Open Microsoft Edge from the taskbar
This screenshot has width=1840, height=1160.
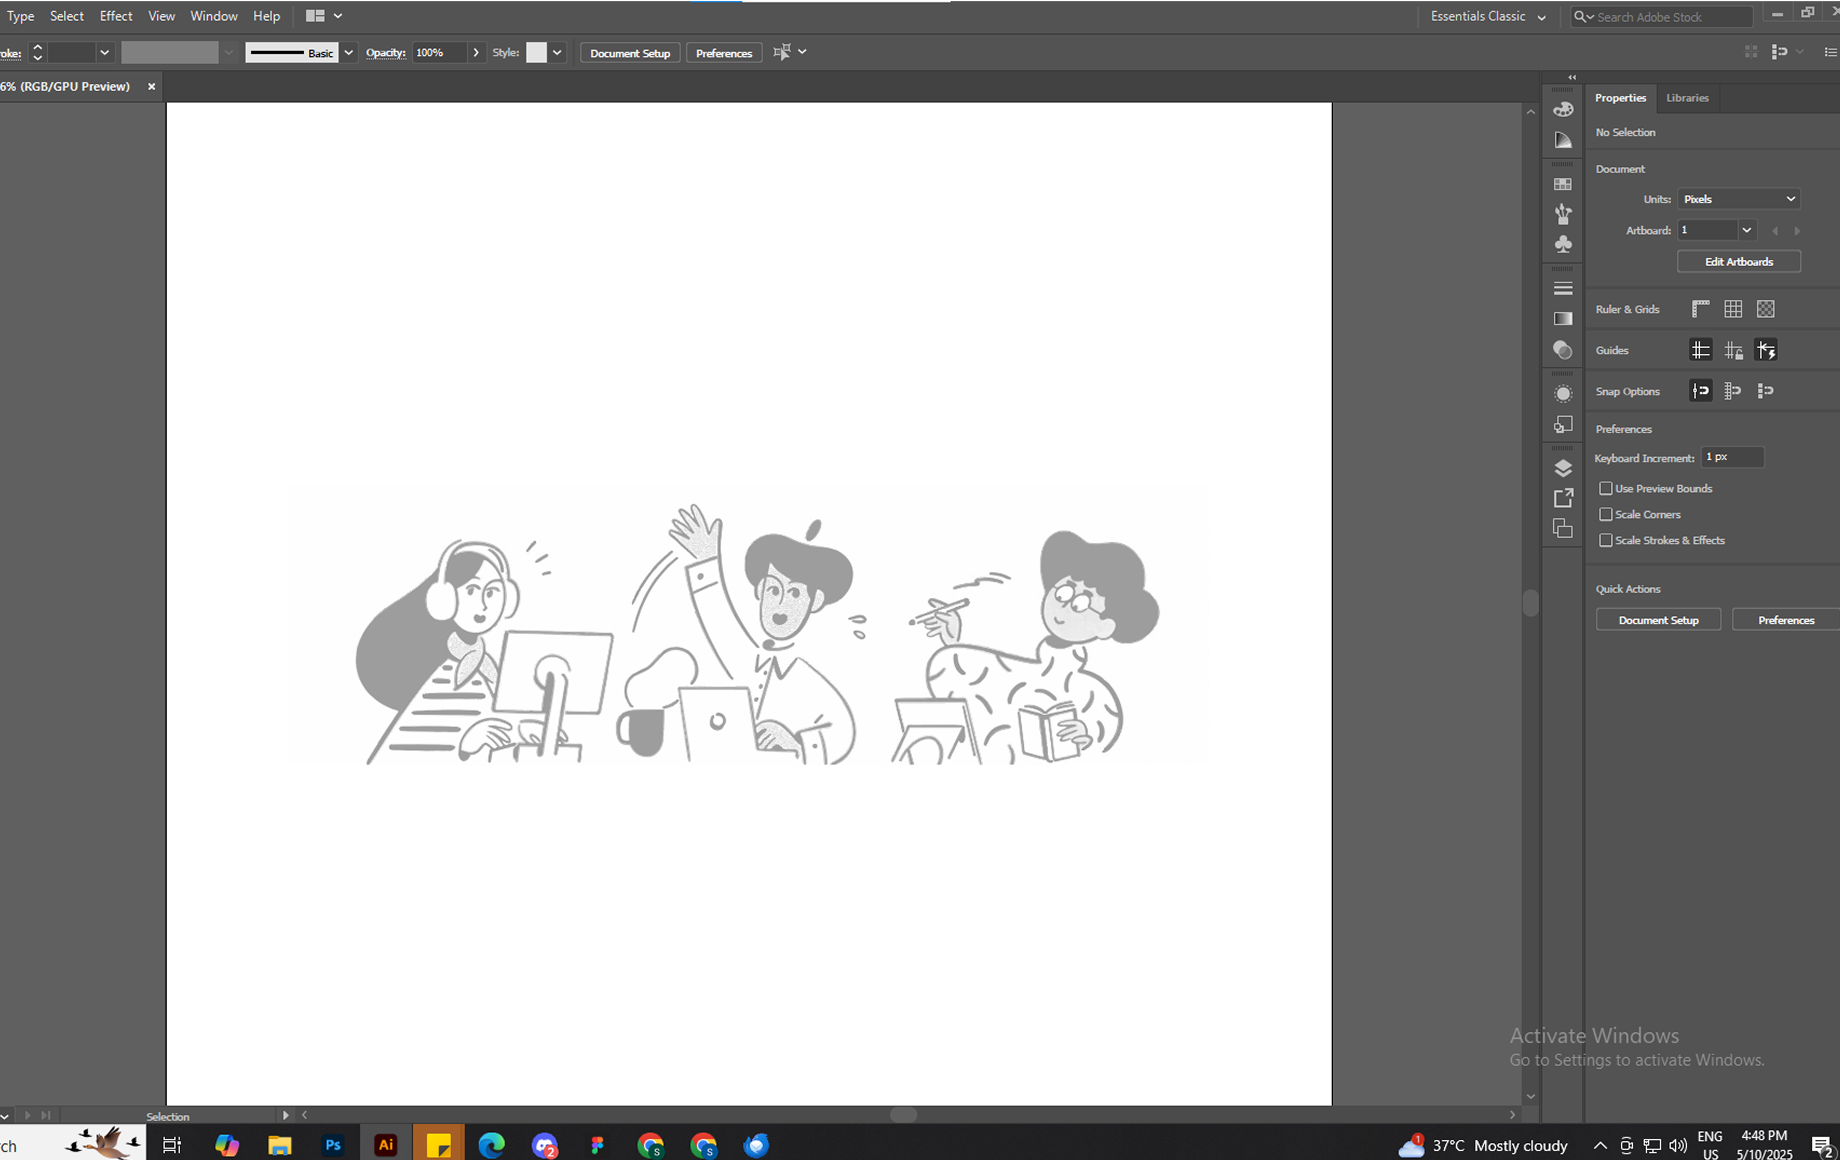pyautogui.click(x=491, y=1145)
